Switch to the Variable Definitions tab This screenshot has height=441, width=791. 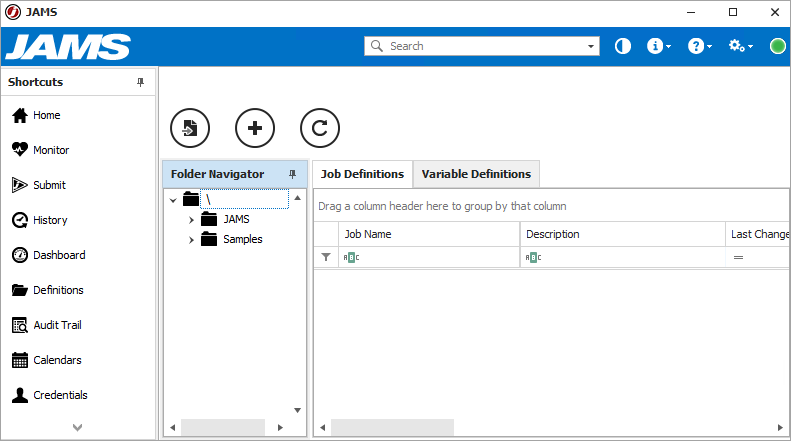[x=476, y=174]
